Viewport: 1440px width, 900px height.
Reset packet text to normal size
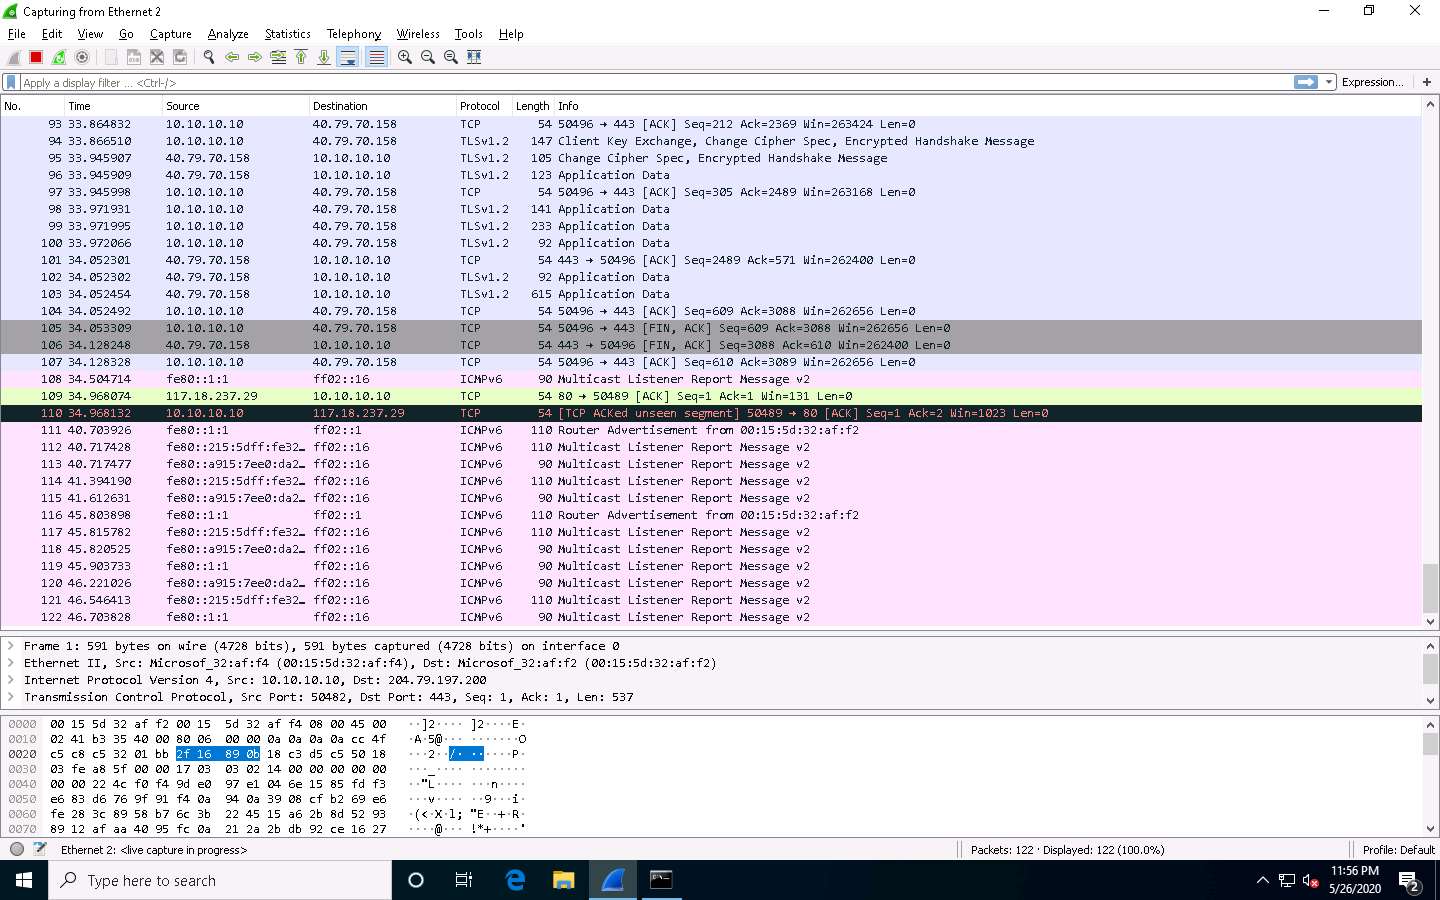point(451,58)
